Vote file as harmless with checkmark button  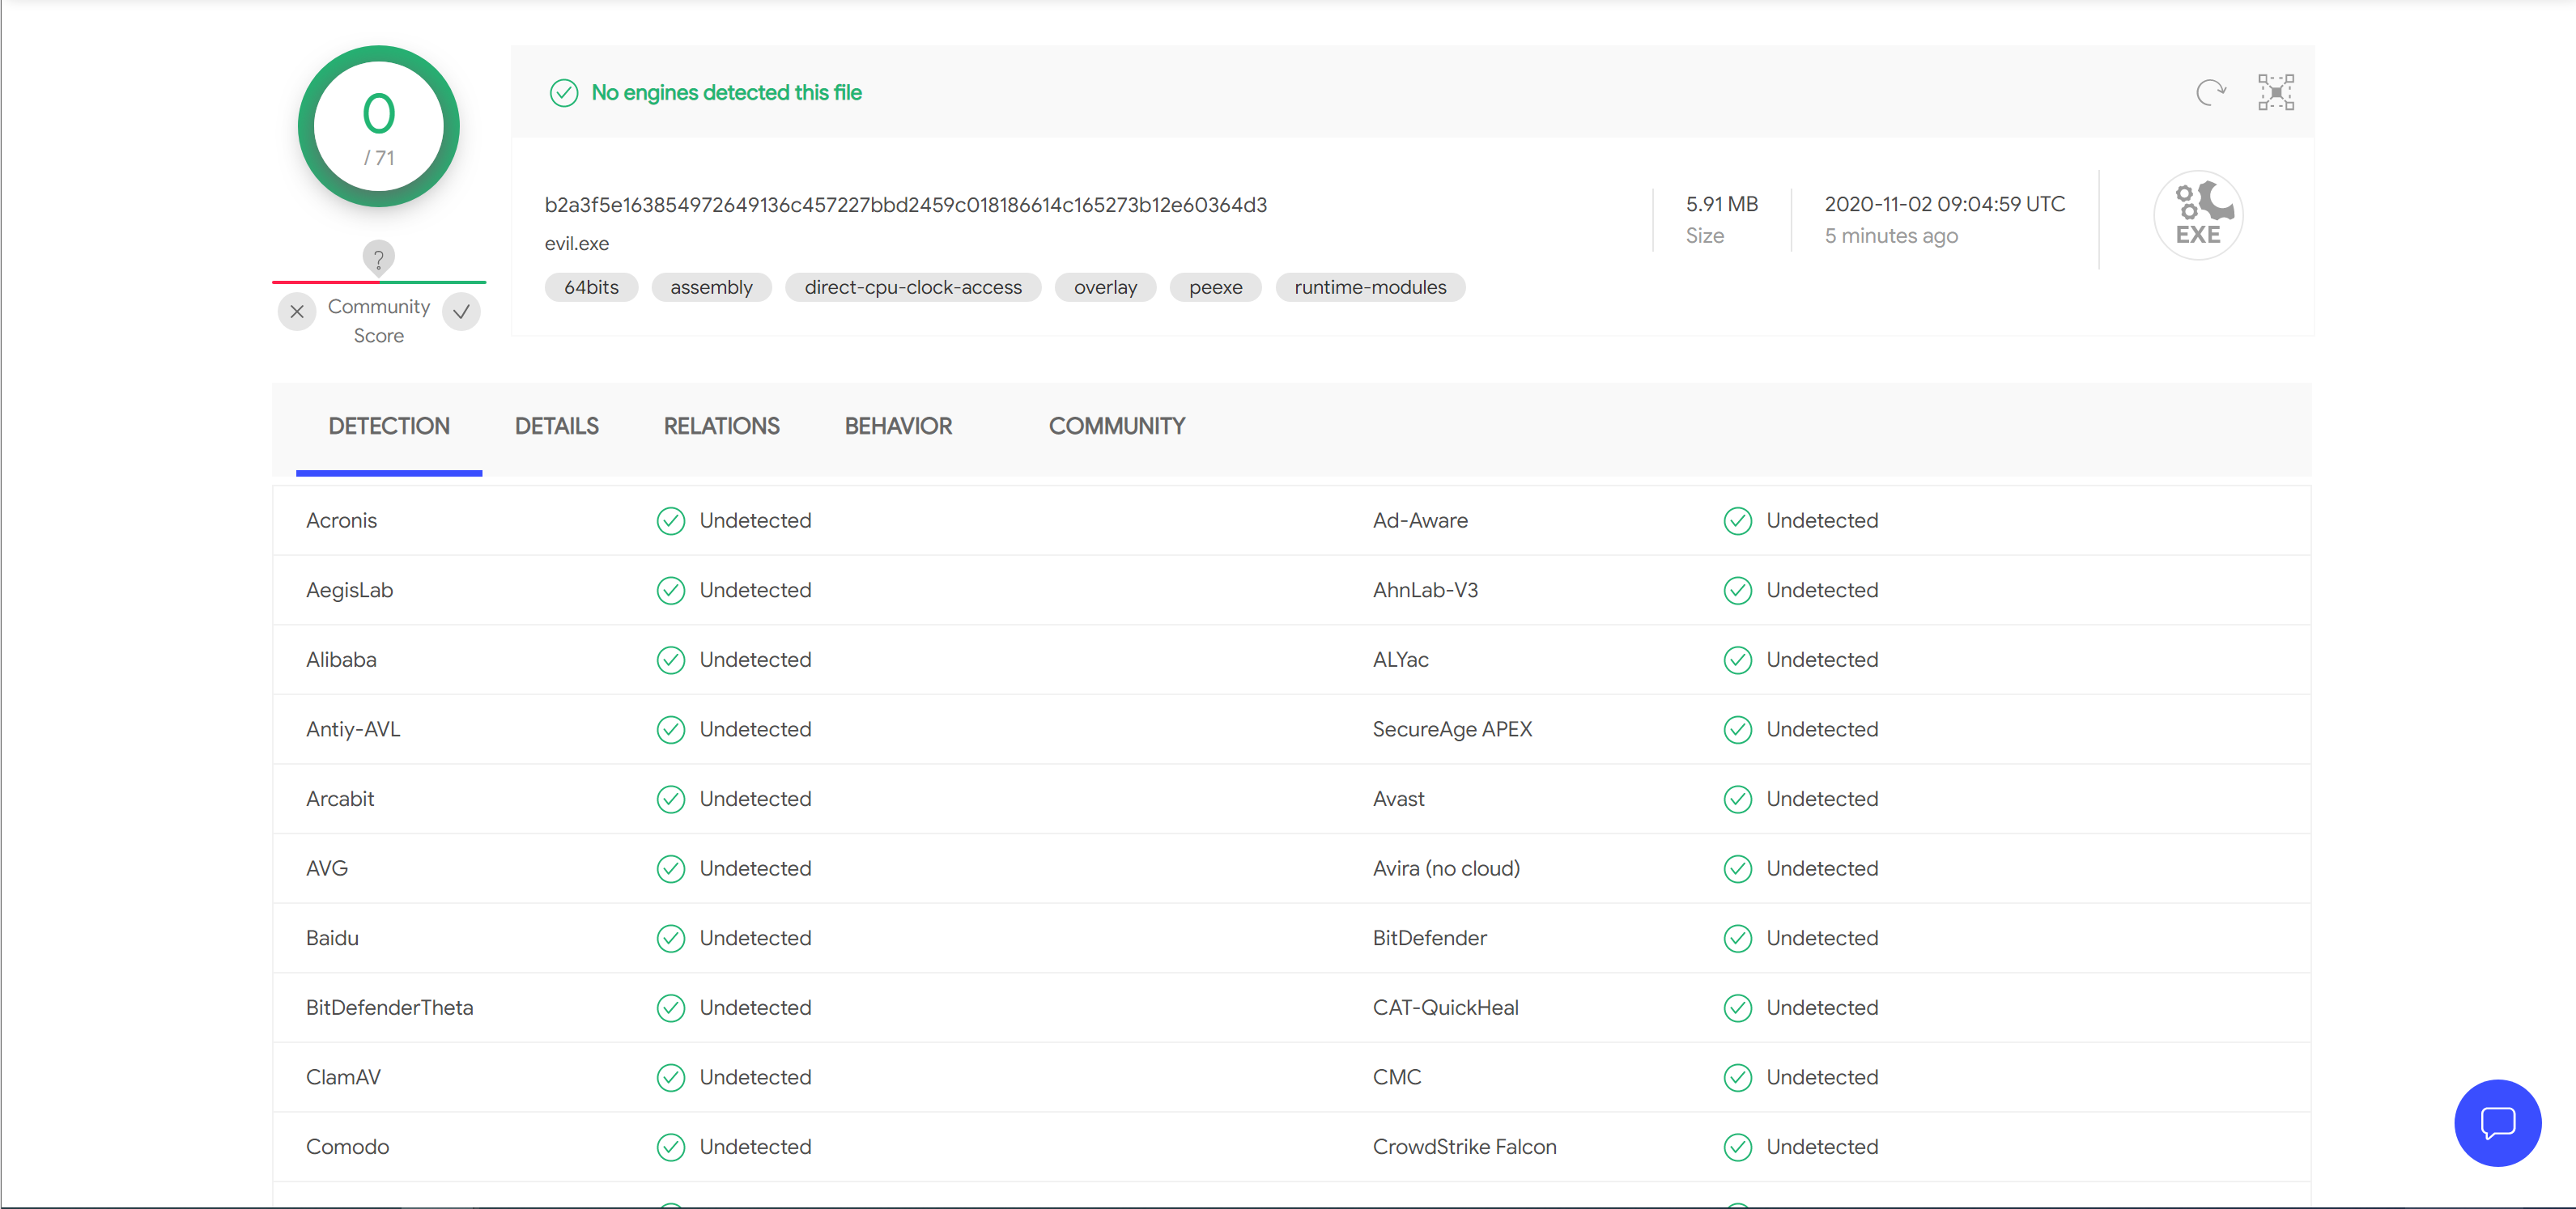click(461, 312)
